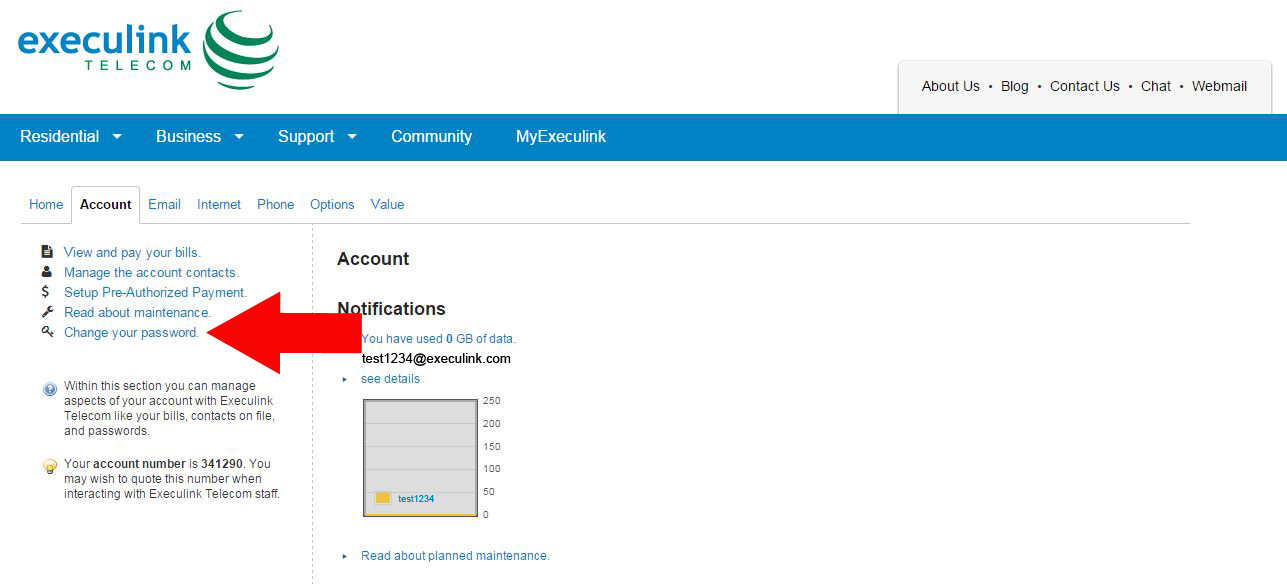
Task: Open the About Us link
Action: point(950,86)
